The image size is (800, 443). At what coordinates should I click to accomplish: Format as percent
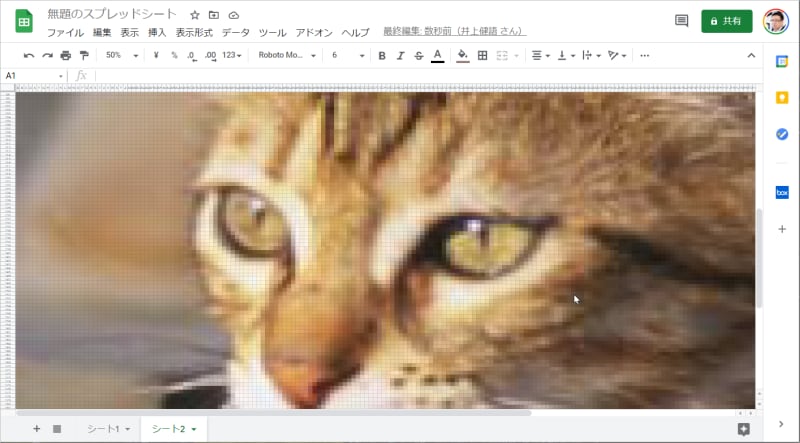tap(174, 55)
